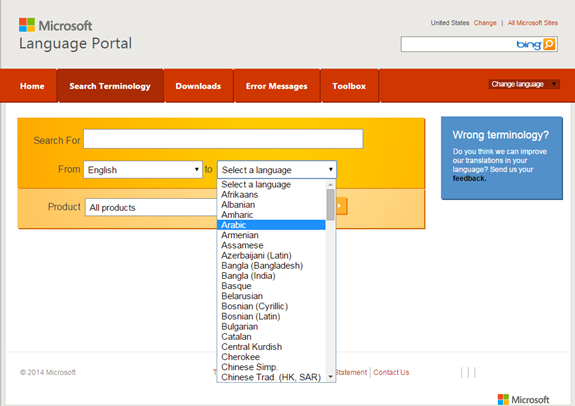Pick Catalan from the list
Image resolution: width=575 pixels, height=406 pixels.
(271, 337)
